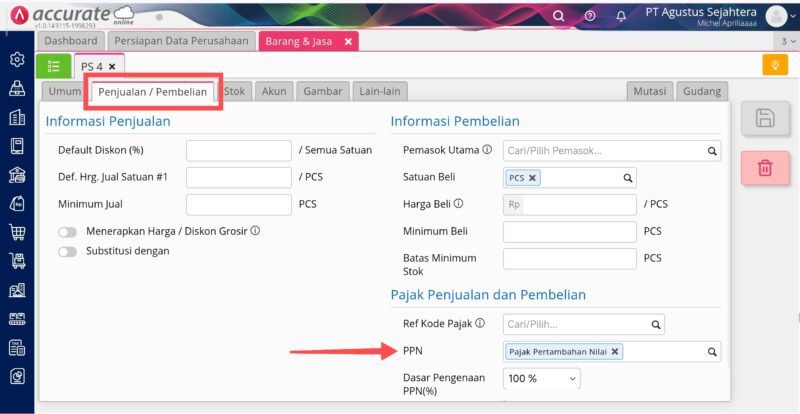The image size is (800, 414).
Task: Toggle the Substitusi dengan switch
Action: pos(68,252)
